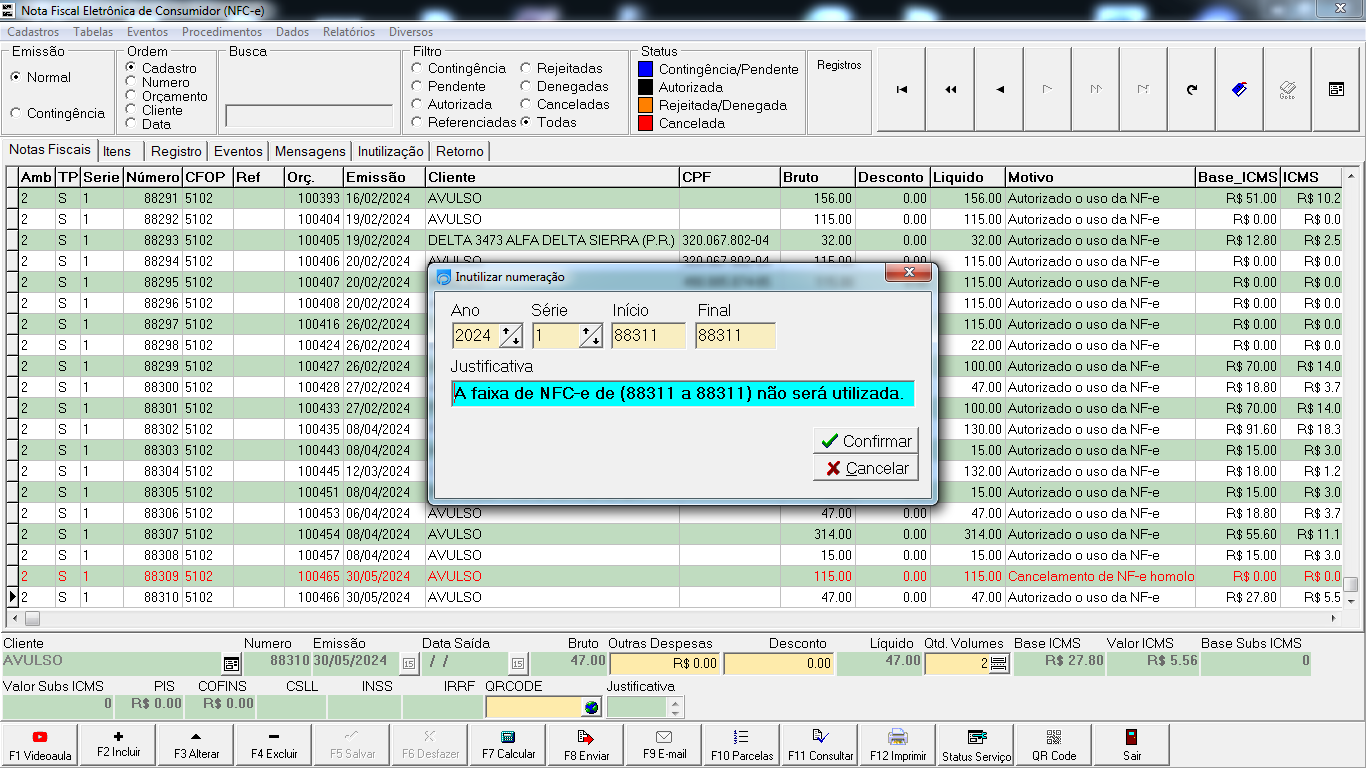Click the Série spinner arrows
Image resolution: width=1366 pixels, height=768 pixels.
(590, 336)
